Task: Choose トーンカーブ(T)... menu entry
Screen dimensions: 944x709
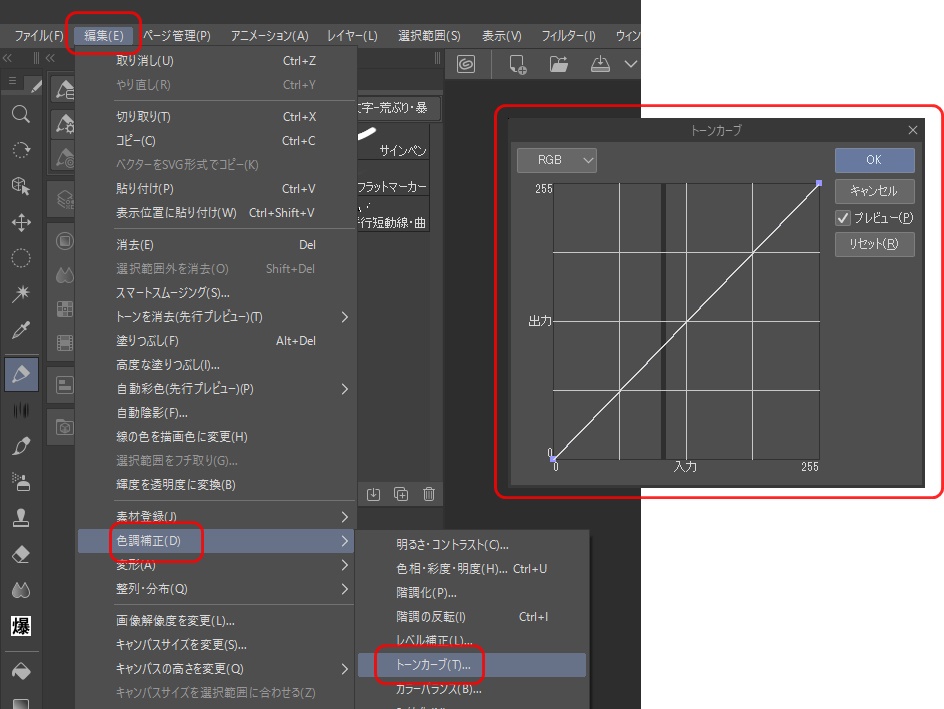Action: click(472, 665)
